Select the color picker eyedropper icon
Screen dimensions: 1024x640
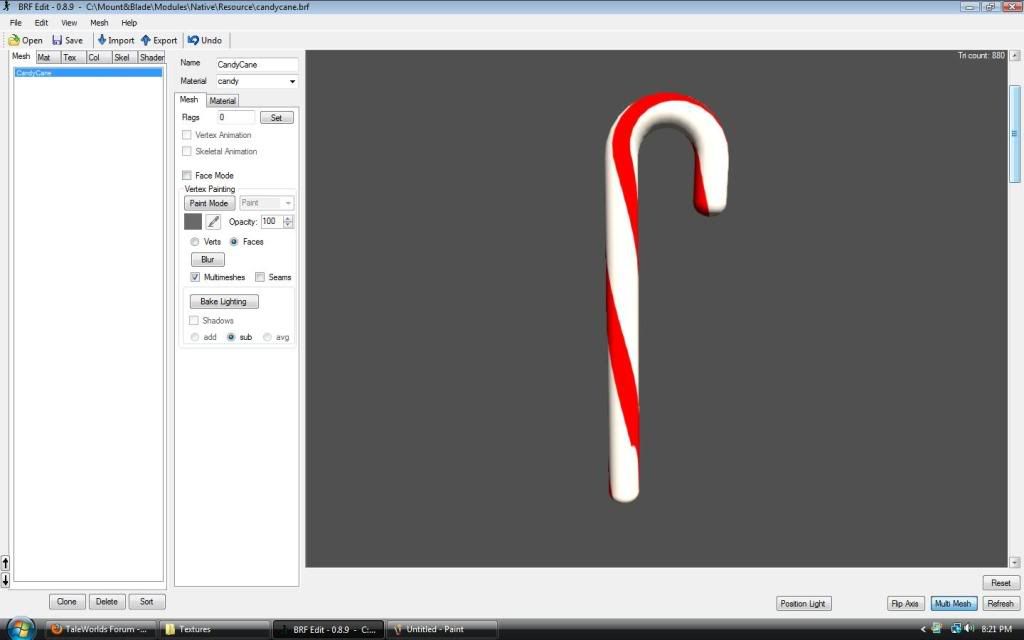pos(213,222)
